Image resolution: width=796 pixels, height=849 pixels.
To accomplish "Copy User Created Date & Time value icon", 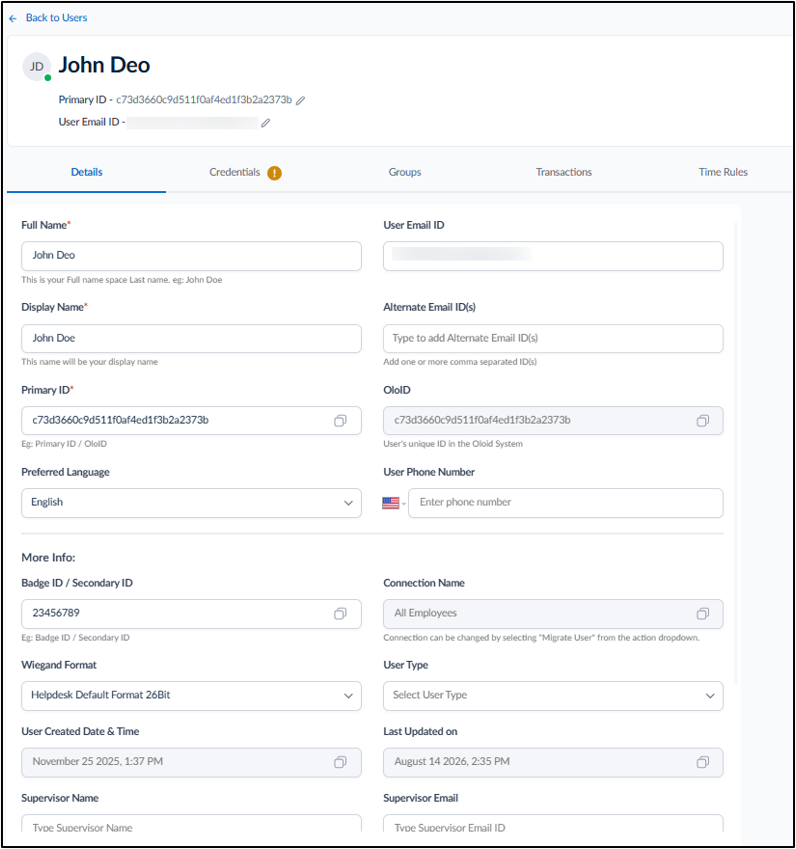I will pyautogui.click(x=340, y=762).
